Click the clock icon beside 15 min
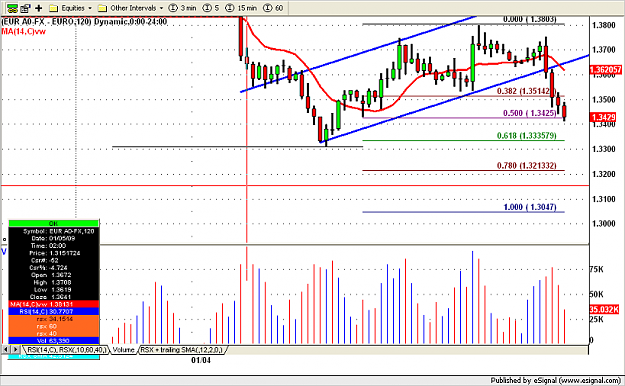 230,8
